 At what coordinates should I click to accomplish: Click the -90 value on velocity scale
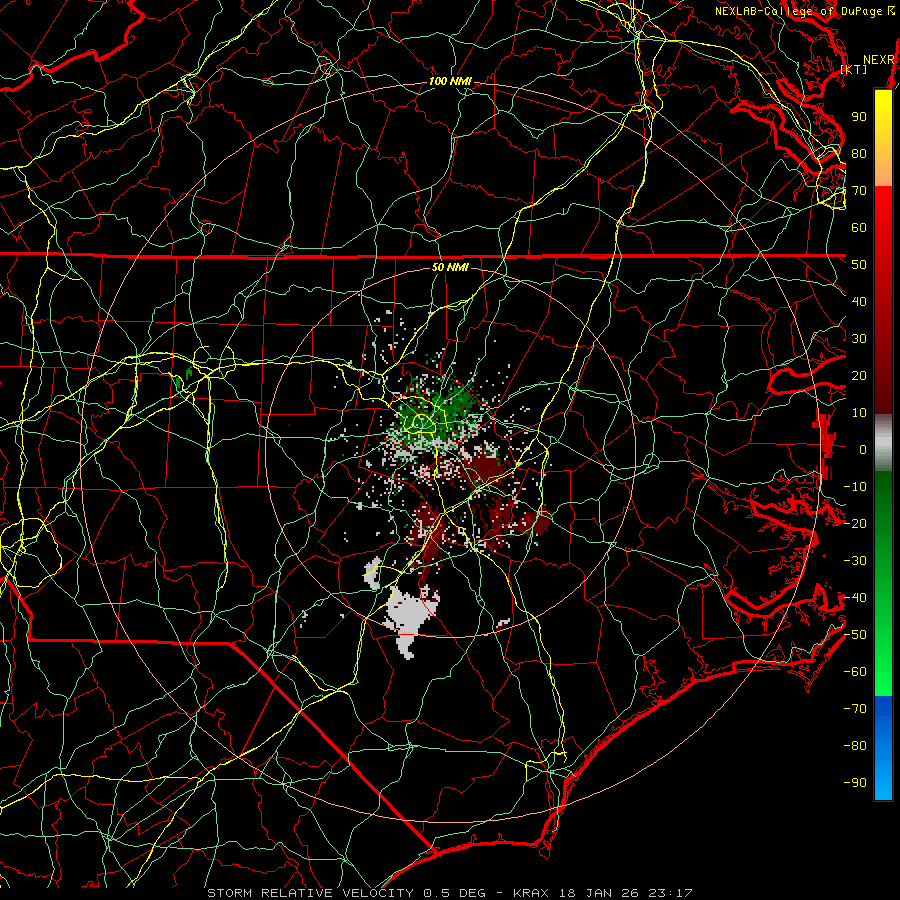(x=855, y=783)
